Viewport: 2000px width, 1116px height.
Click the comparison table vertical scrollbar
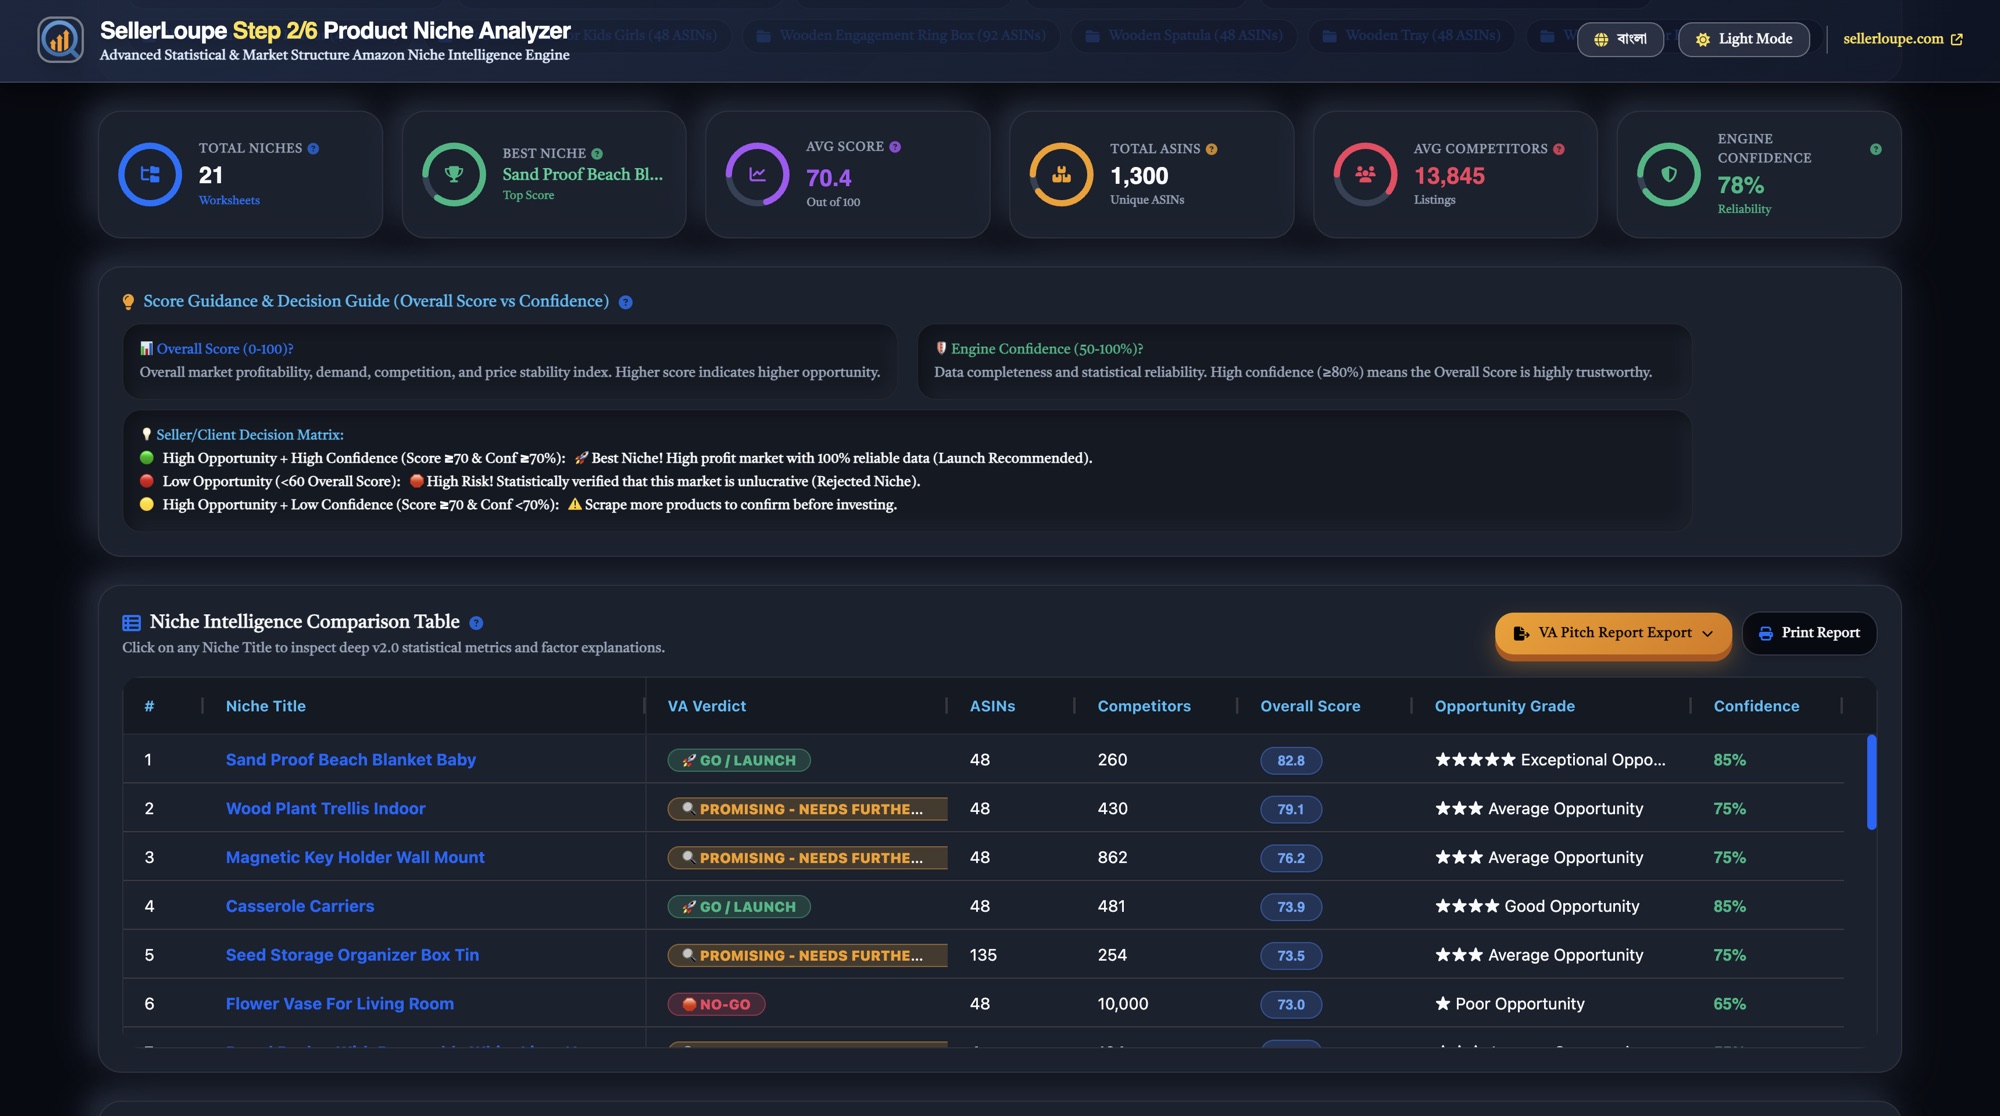[1871, 782]
